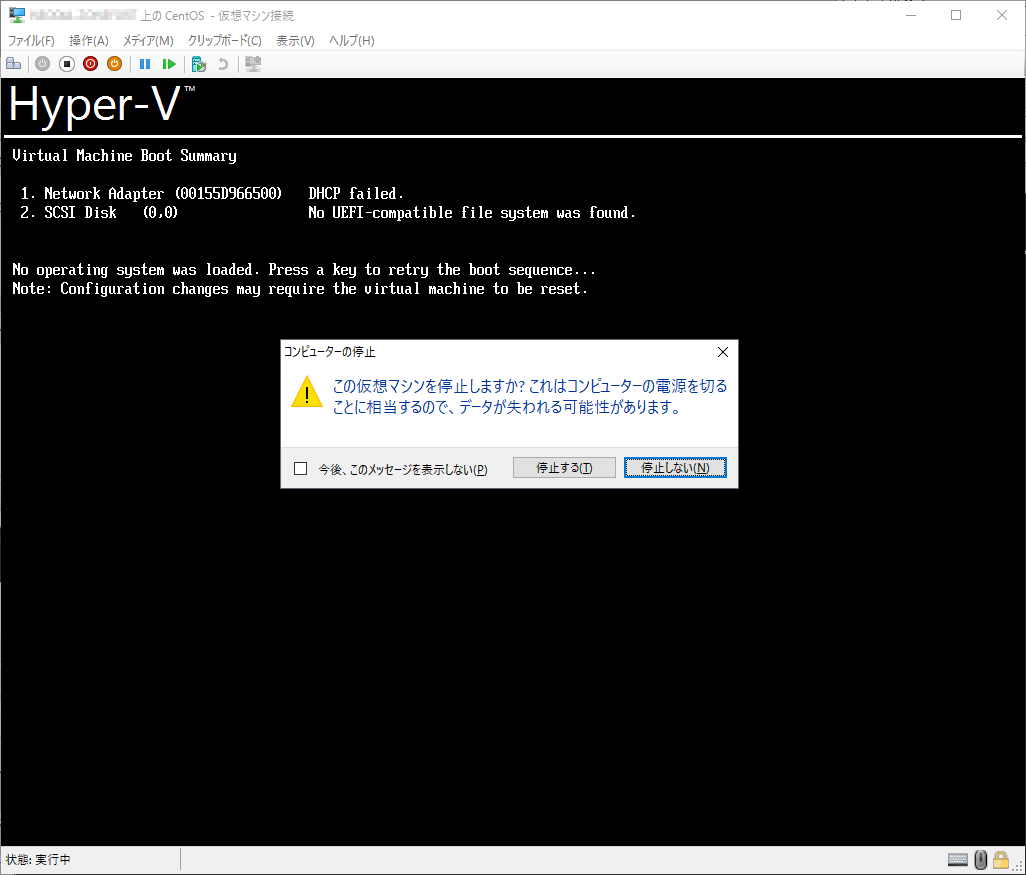Click the 状態: 実行中 status text

tap(38, 860)
